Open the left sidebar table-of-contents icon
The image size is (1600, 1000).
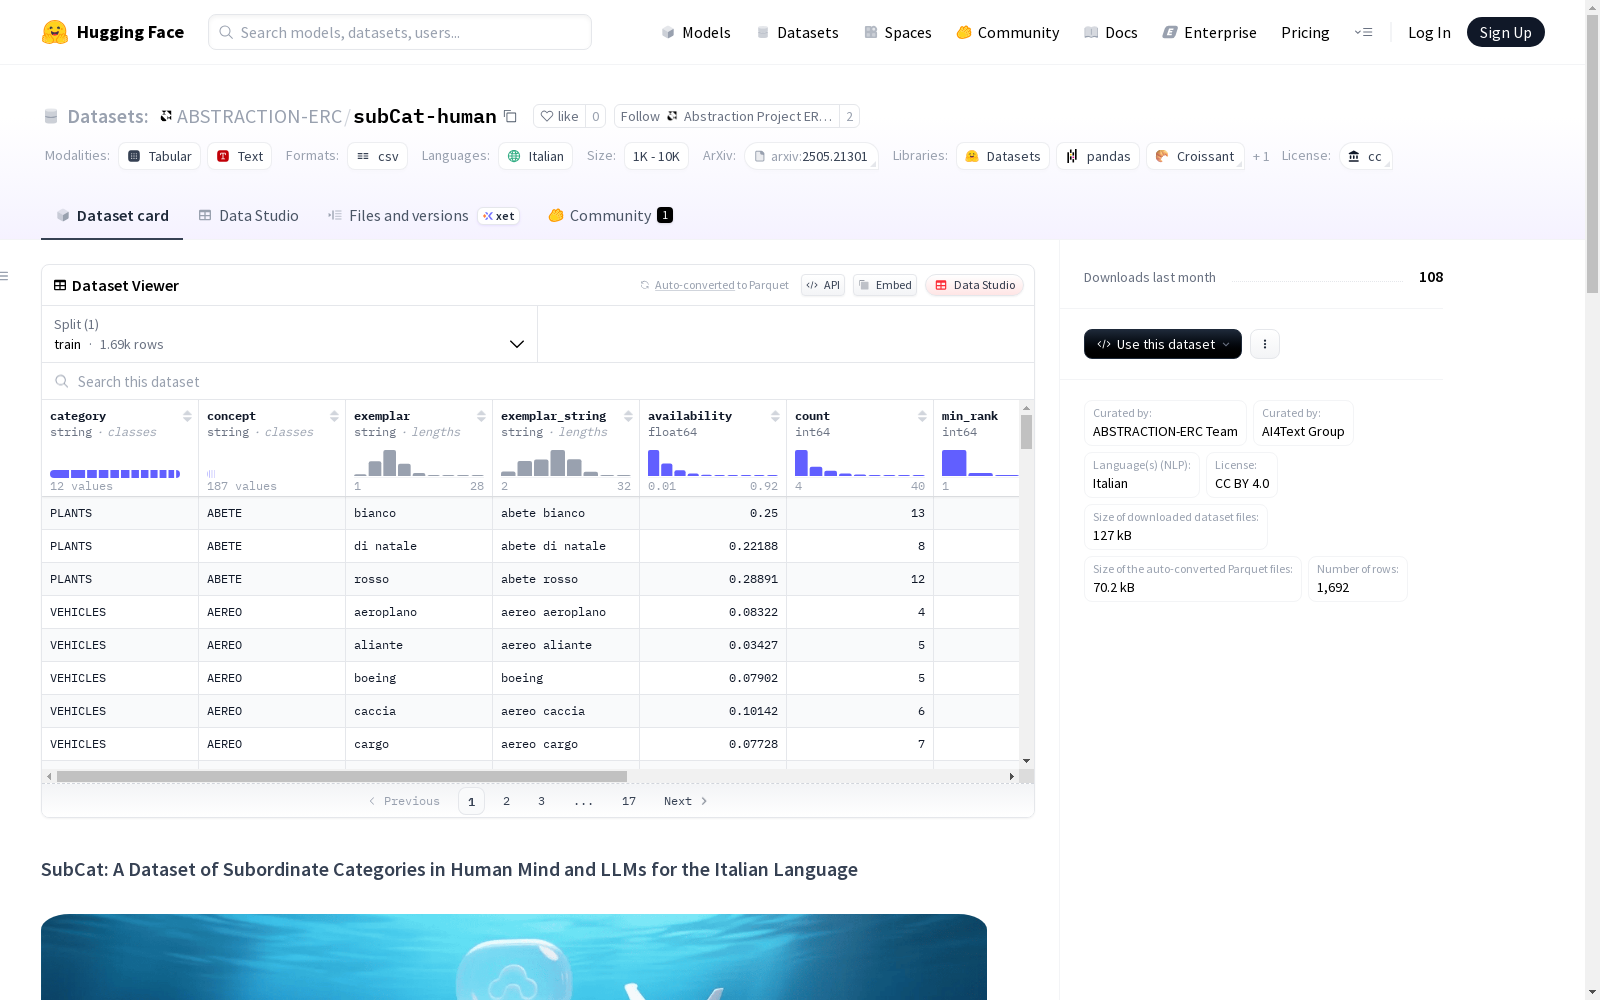tap(5, 276)
